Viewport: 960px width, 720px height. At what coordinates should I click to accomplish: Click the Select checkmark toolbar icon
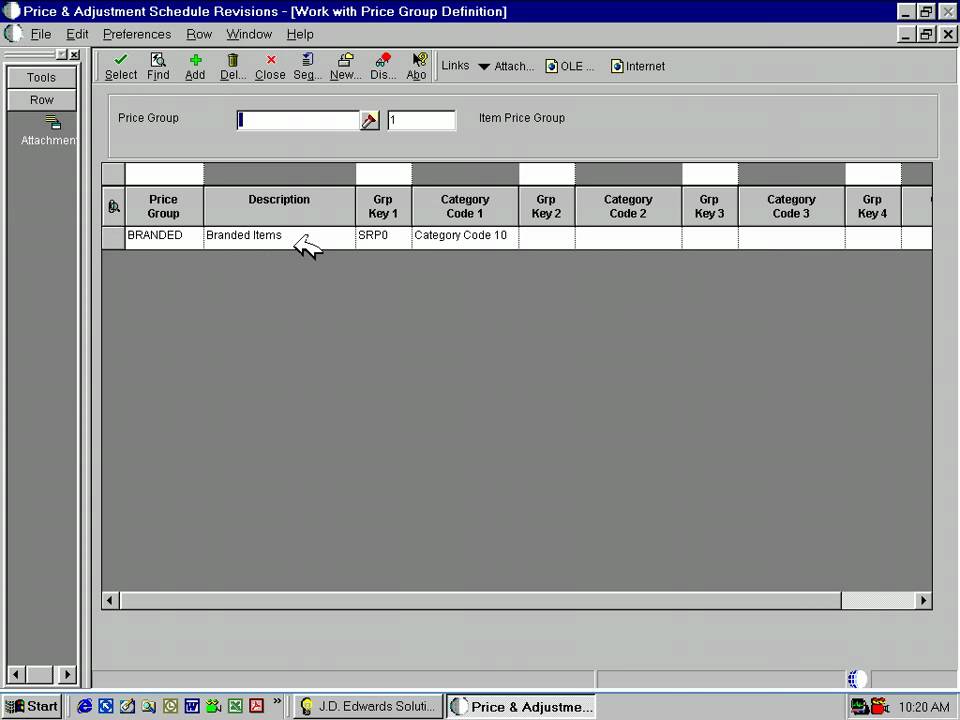[x=121, y=66]
